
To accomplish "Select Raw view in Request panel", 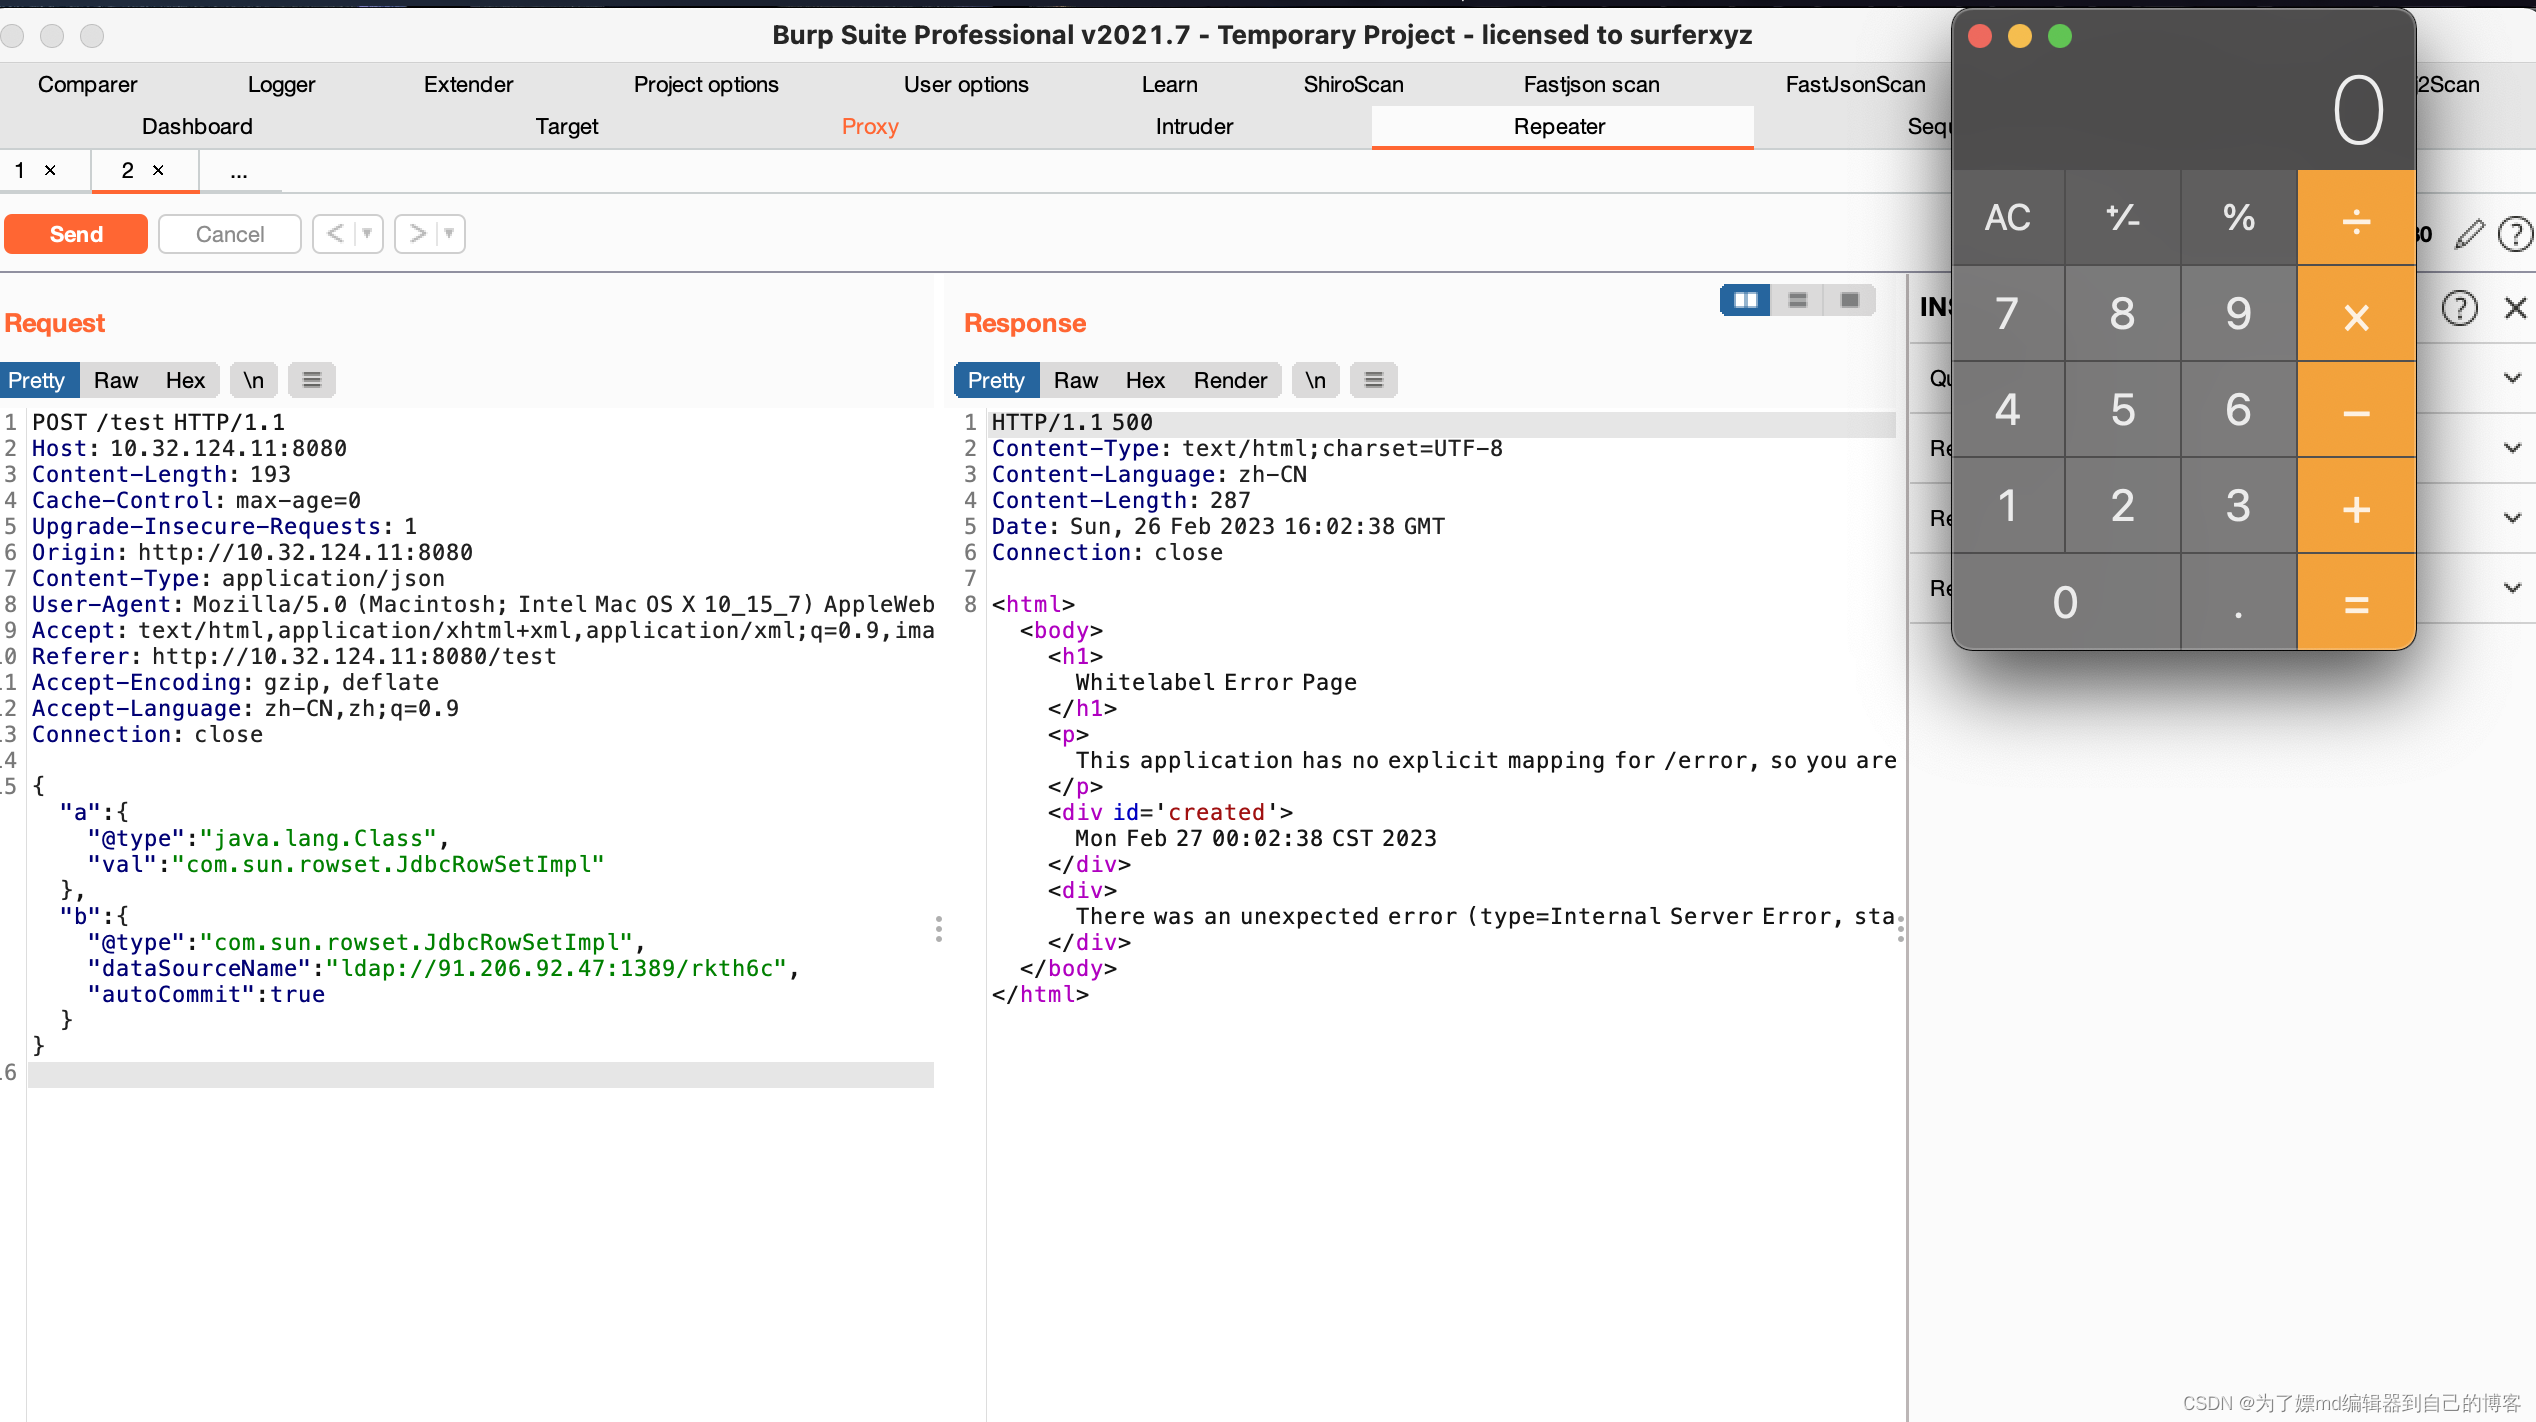I will pyautogui.click(x=116, y=380).
